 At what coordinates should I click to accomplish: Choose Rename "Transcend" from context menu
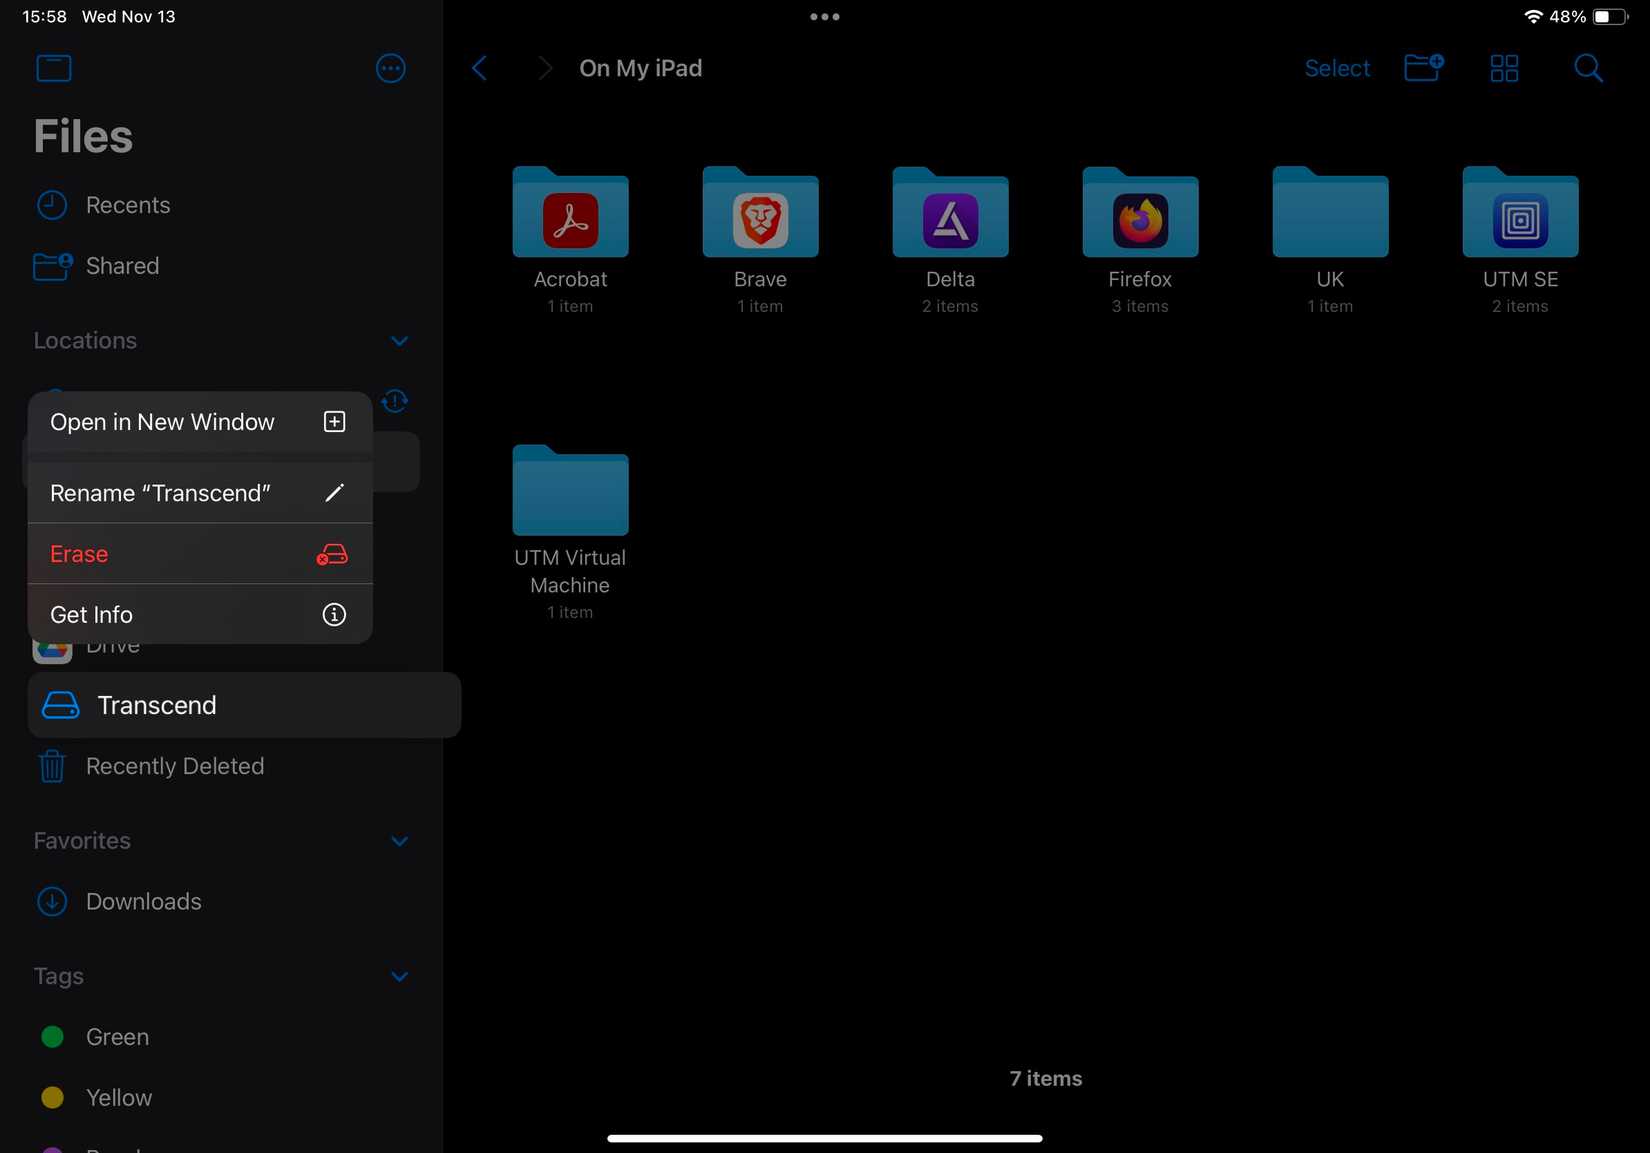pyautogui.click(x=160, y=492)
